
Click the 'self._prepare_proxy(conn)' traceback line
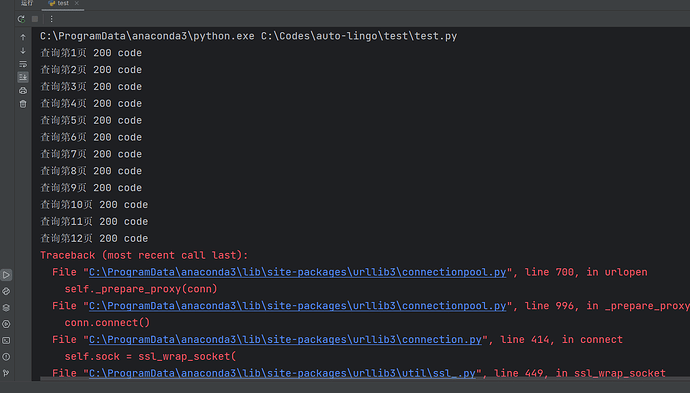click(x=141, y=289)
